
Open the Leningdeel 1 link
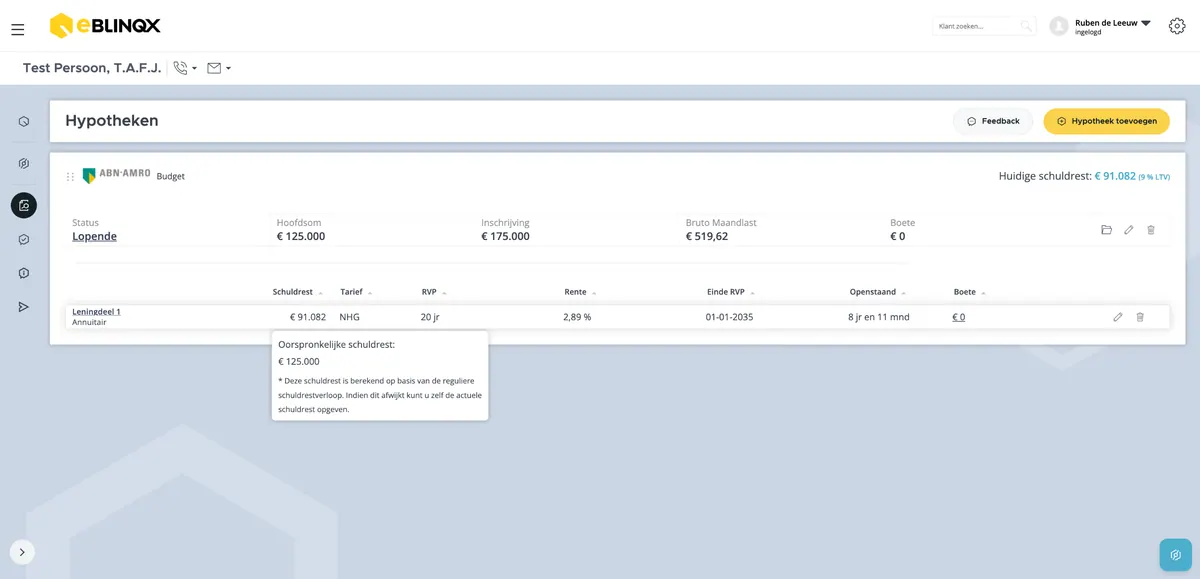[x=96, y=312]
